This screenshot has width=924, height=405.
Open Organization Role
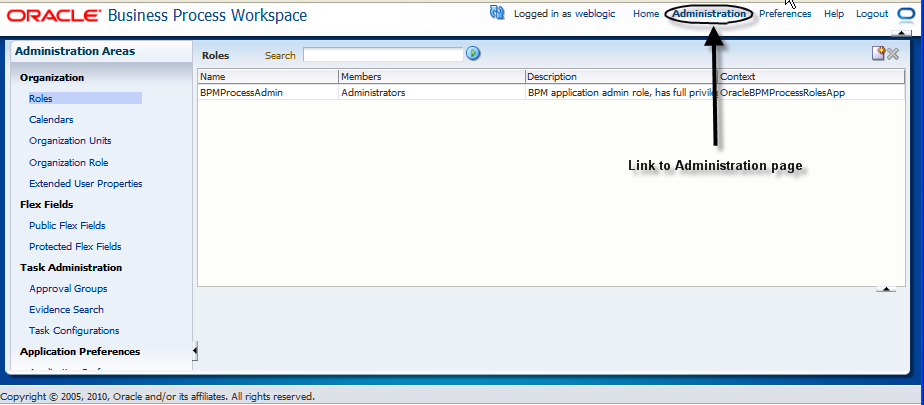(68, 163)
